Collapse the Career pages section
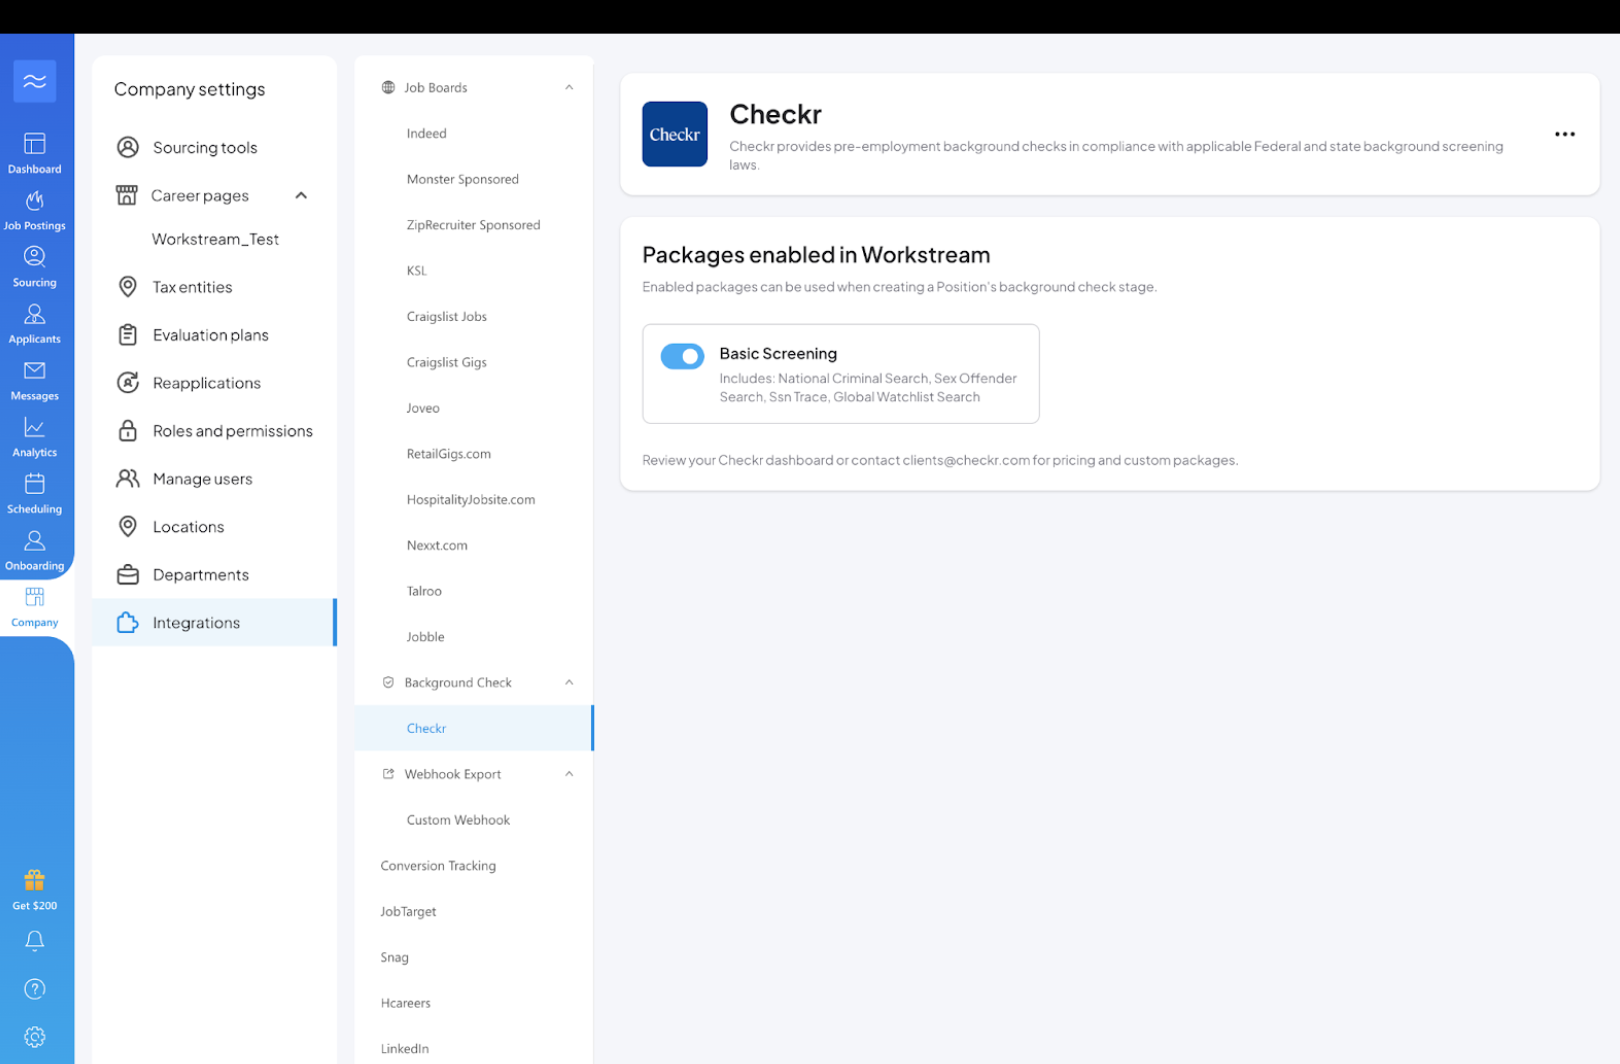 click(x=301, y=196)
